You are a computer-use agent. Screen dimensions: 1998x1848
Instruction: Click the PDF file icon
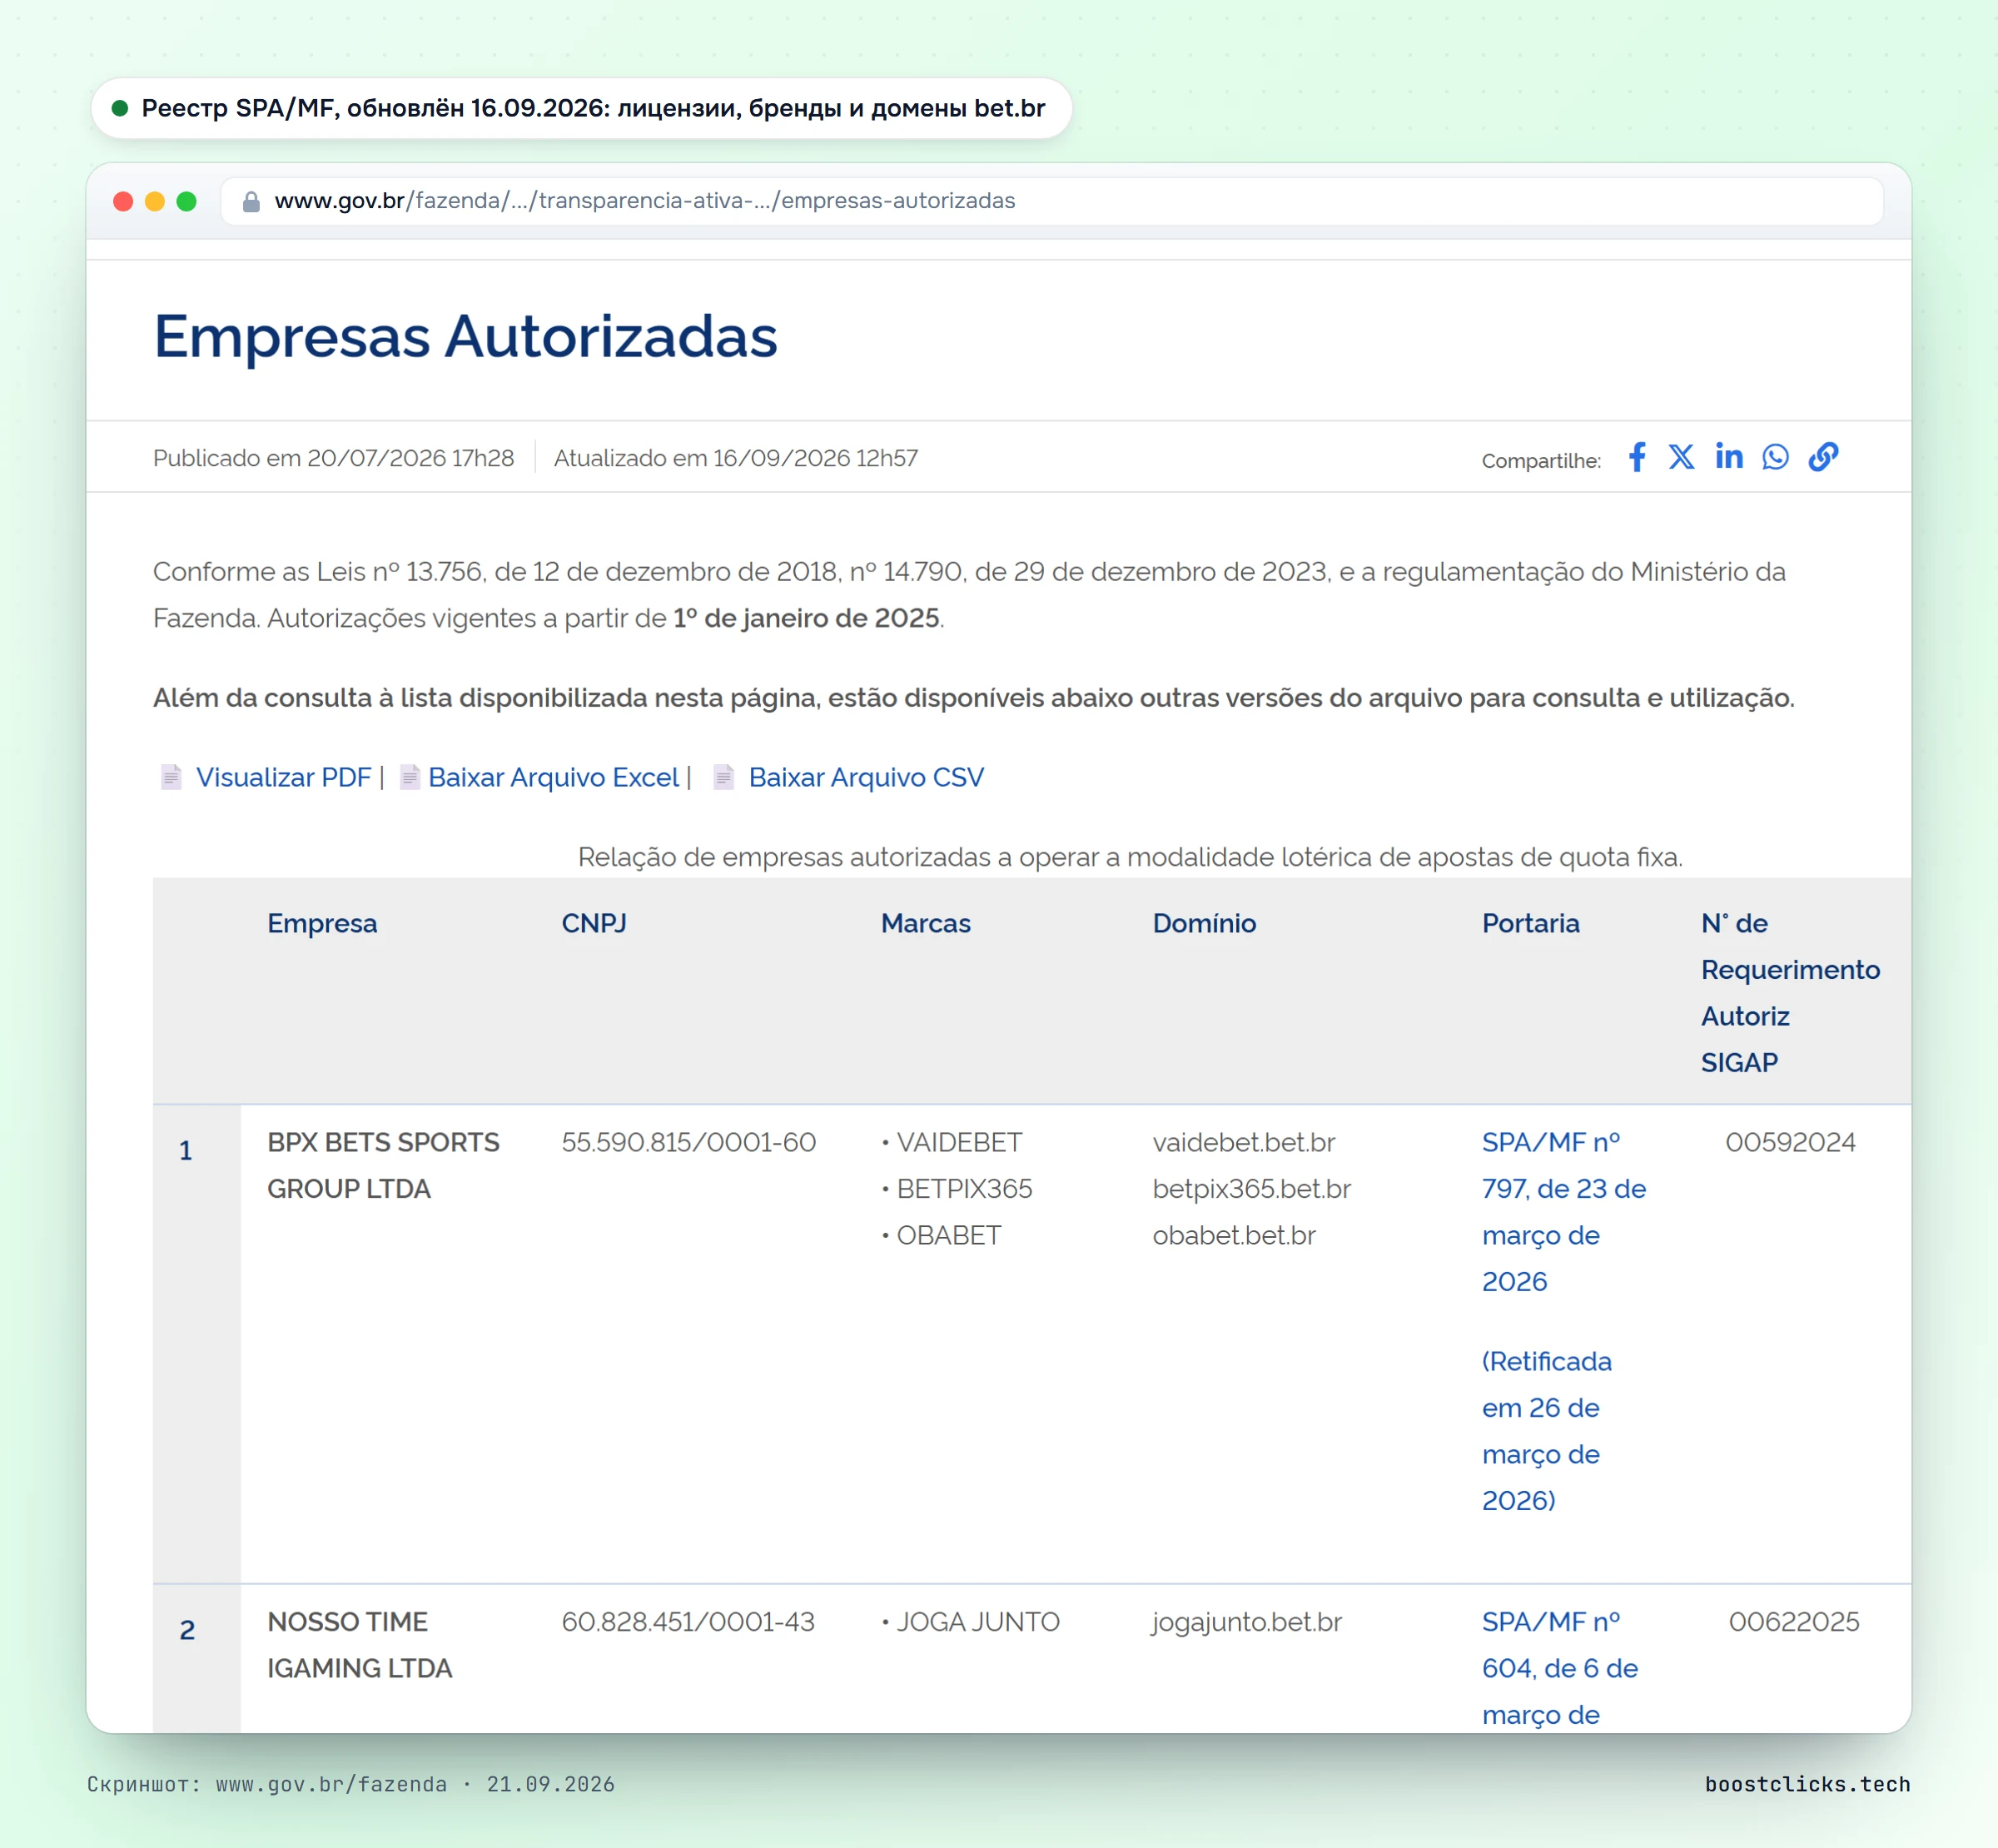coord(171,777)
